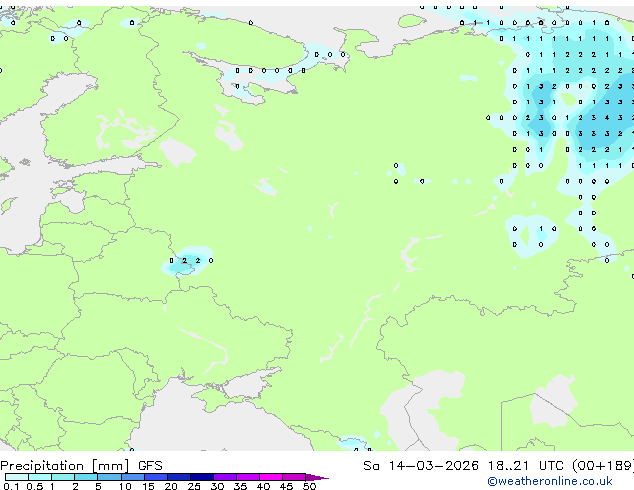The height and width of the screenshot is (490, 634).
Task: Click the "Precipitation [mm]" title text
Action: click(65, 466)
